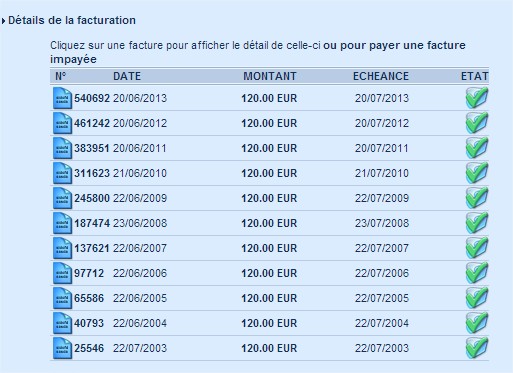Open invoice document icon for 461242
The width and height of the screenshot is (513, 373).
tap(62, 123)
